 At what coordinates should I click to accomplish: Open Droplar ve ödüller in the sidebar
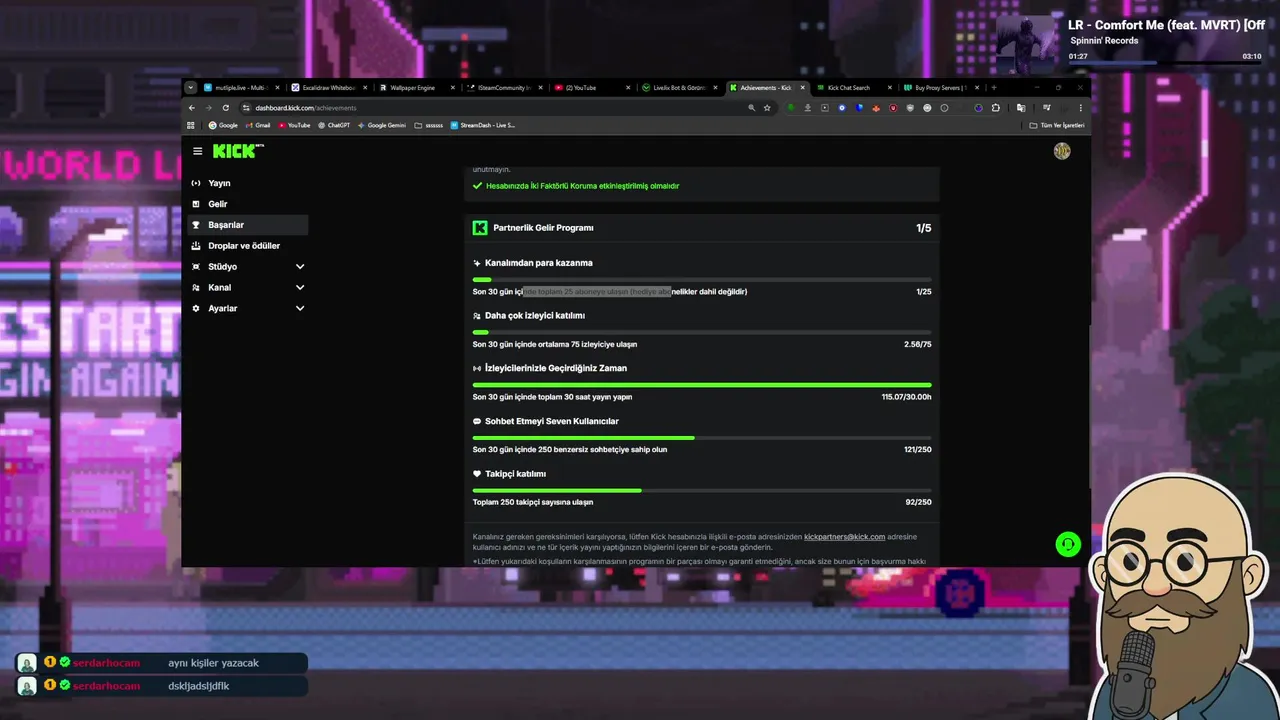coord(248,246)
